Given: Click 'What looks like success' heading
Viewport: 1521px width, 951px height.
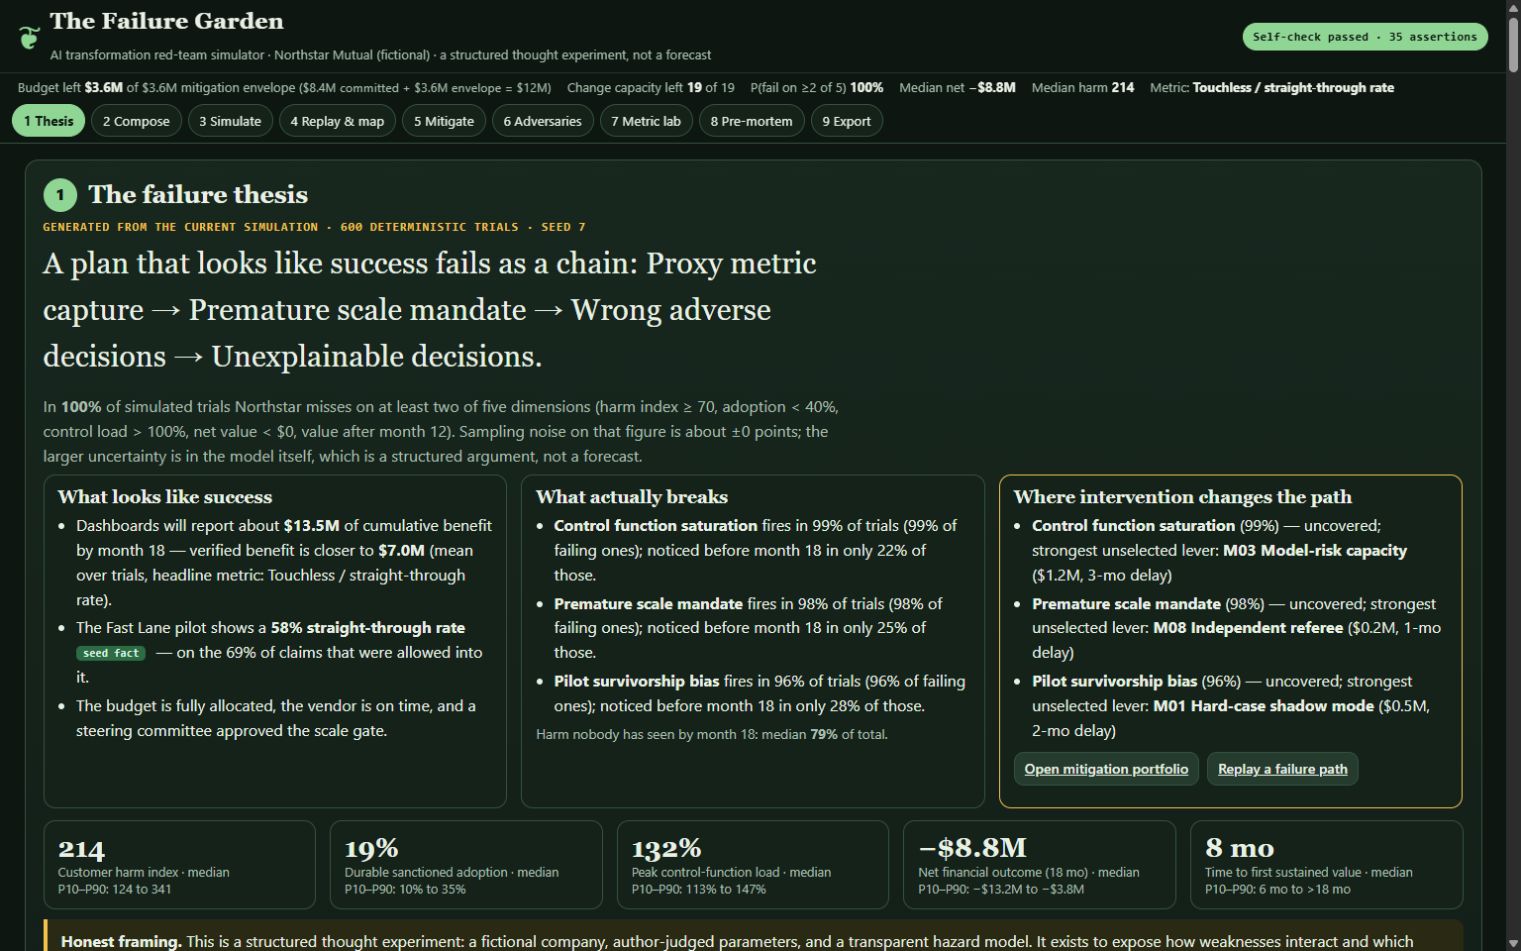Looking at the screenshot, I should [x=165, y=497].
